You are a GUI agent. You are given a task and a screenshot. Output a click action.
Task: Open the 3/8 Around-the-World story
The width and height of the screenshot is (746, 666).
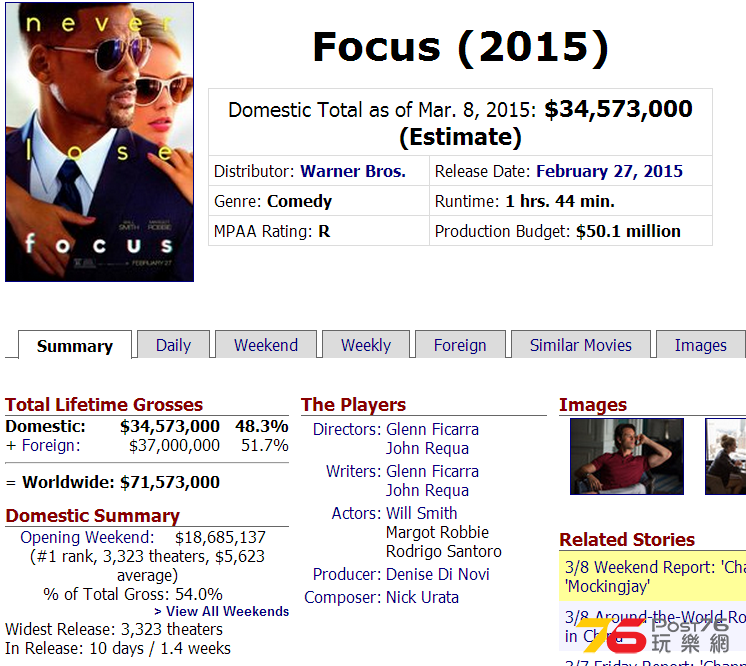point(655,626)
